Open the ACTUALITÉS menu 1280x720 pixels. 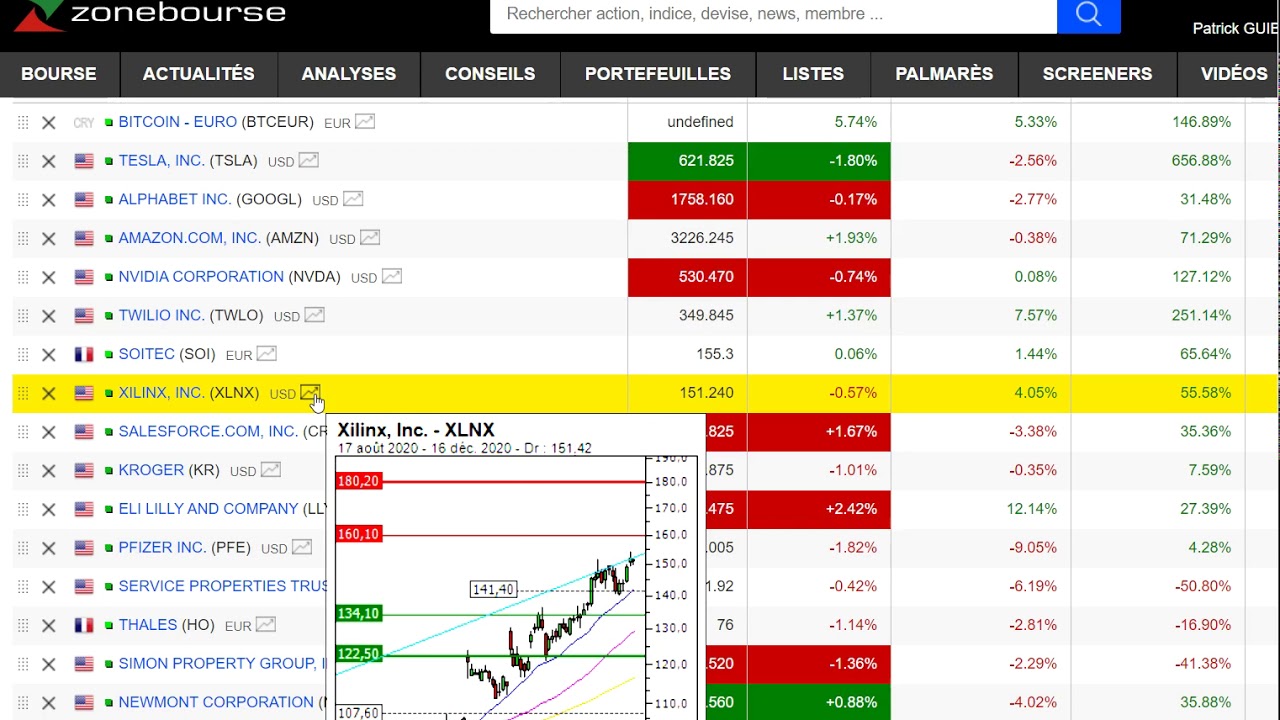(199, 74)
